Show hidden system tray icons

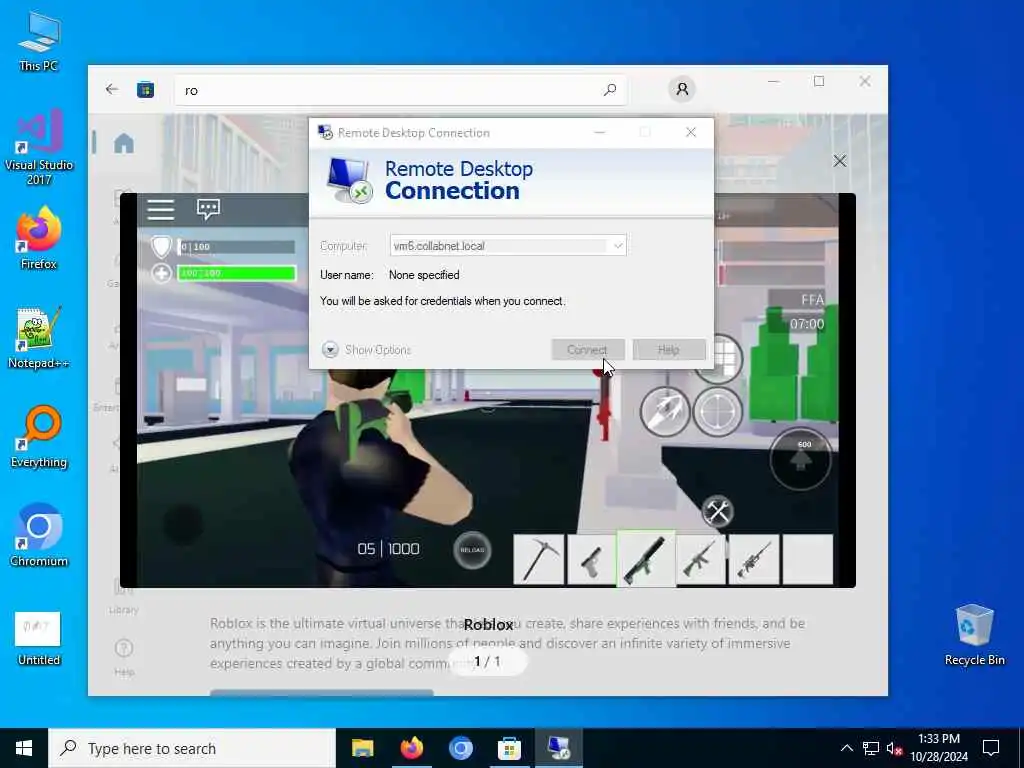click(846, 748)
